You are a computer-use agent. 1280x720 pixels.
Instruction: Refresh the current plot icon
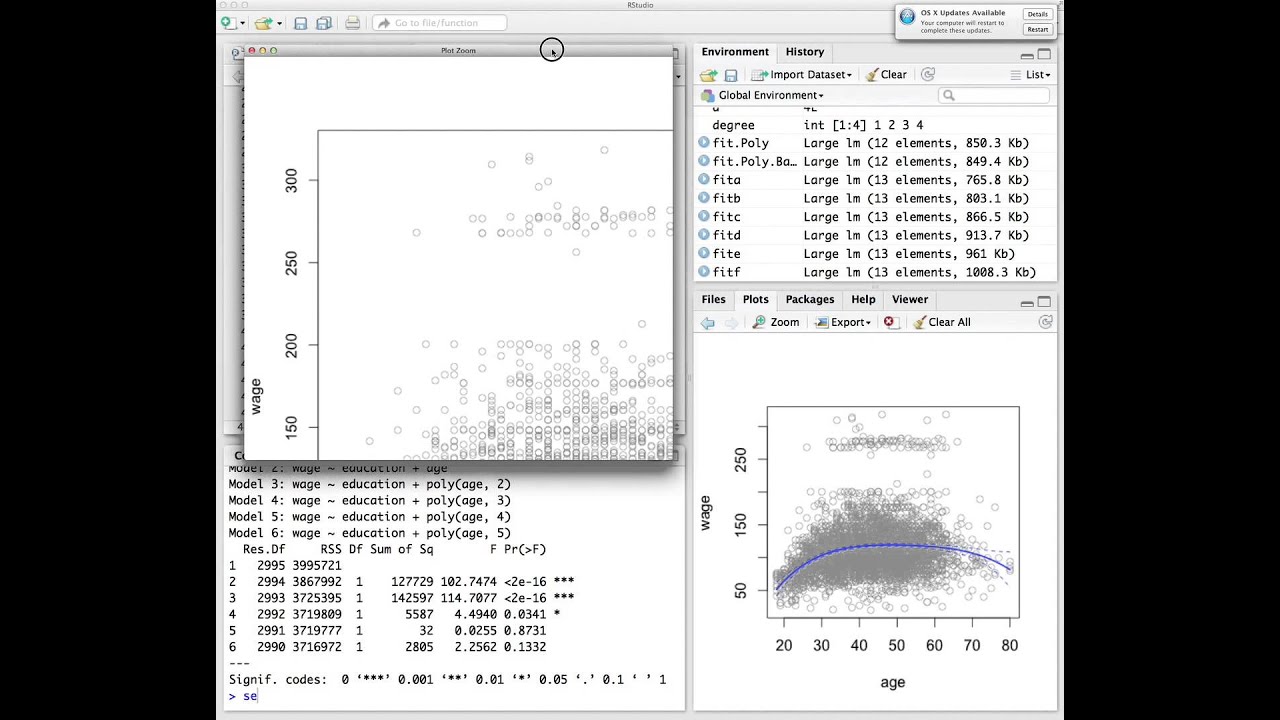[1045, 322]
